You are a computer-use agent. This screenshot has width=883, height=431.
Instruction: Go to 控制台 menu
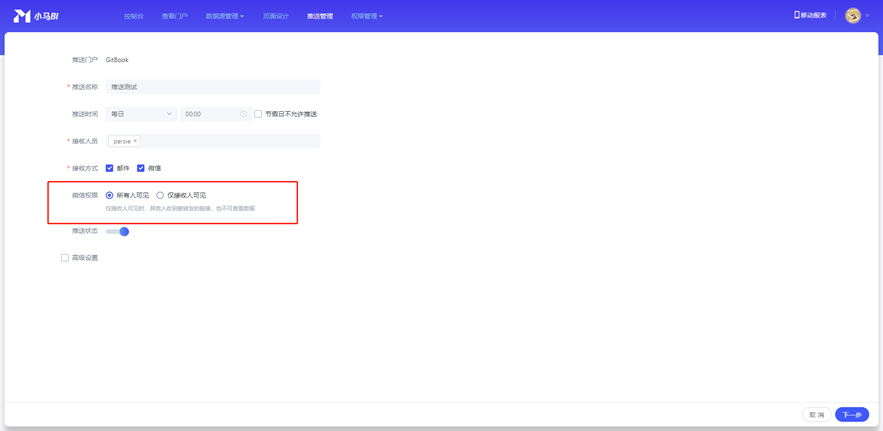(x=134, y=16)
